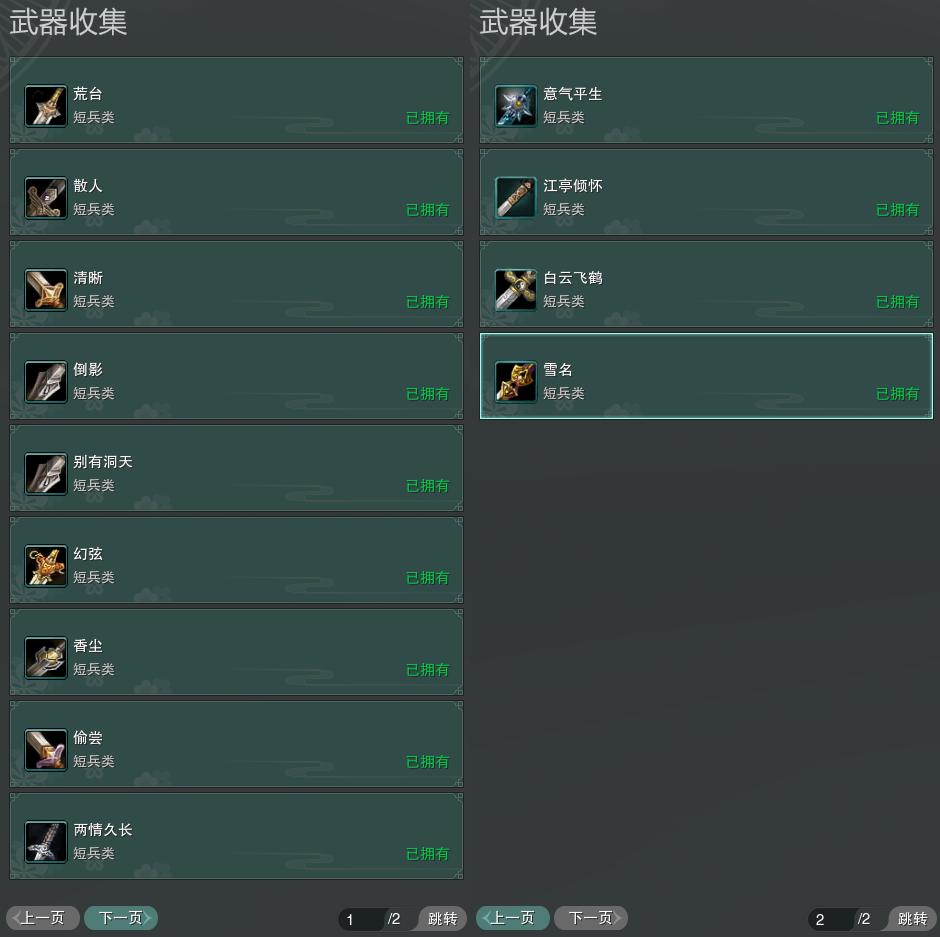
Task: Select the 两情久长 sword icon
Action: click(x=46, y=842)
